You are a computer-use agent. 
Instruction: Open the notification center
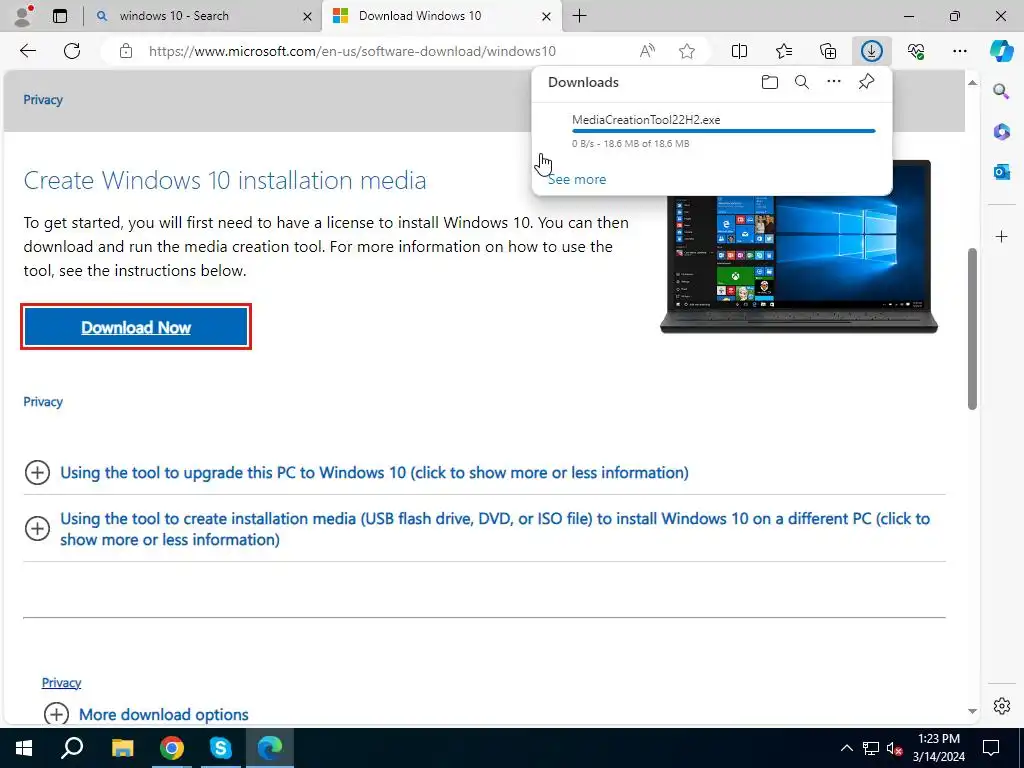(x=991, y=748)
